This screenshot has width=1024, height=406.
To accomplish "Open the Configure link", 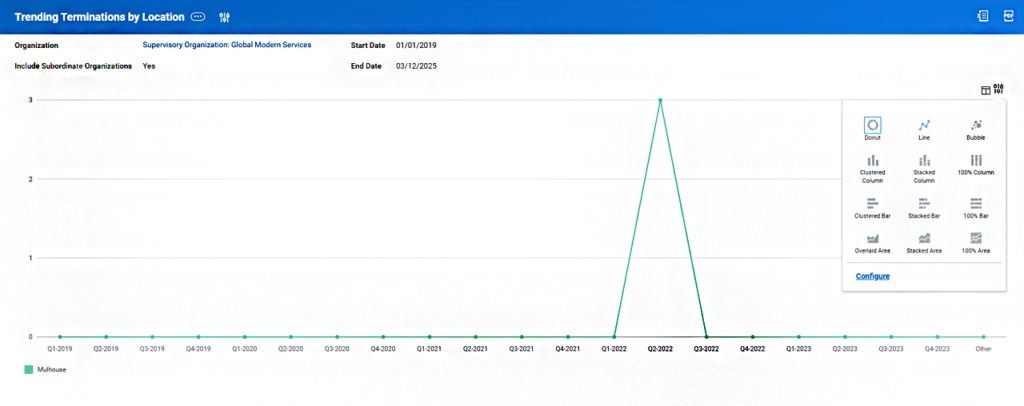I will point(872,276).
